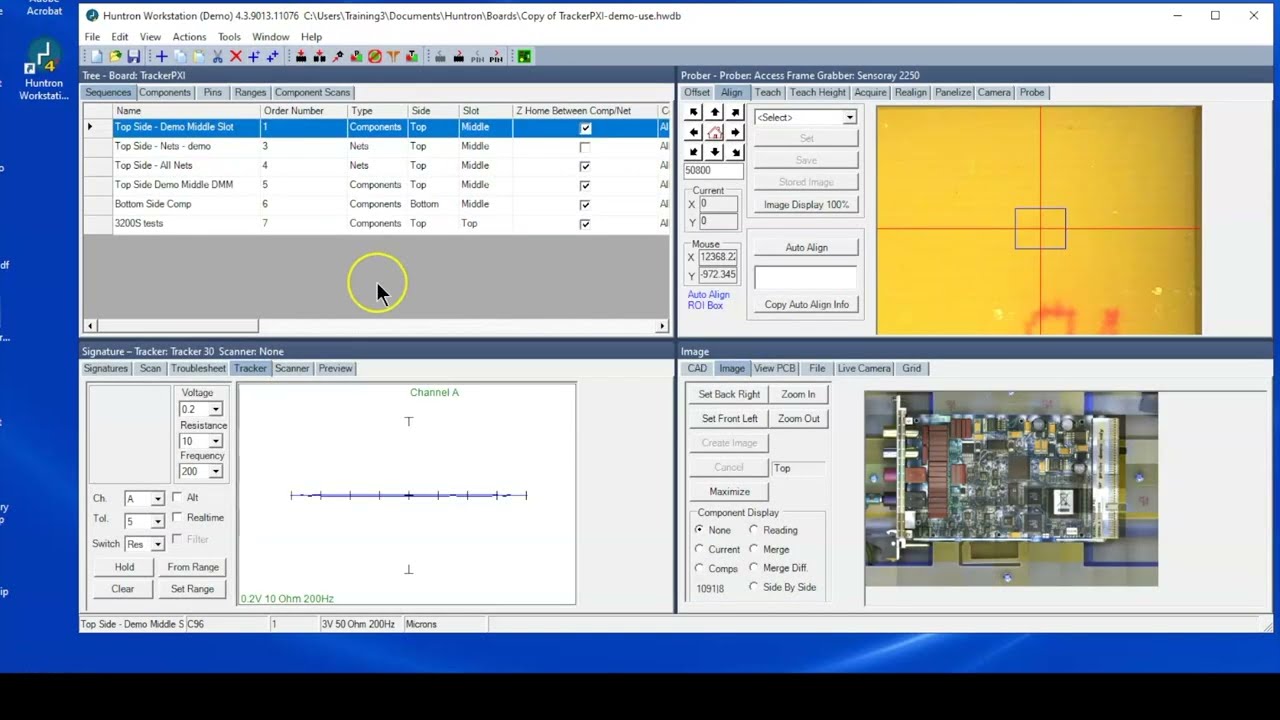Viewport: 1280px width, 720px height.
Task: Click the Open folder toolbar icon
Action: [115, 56]
